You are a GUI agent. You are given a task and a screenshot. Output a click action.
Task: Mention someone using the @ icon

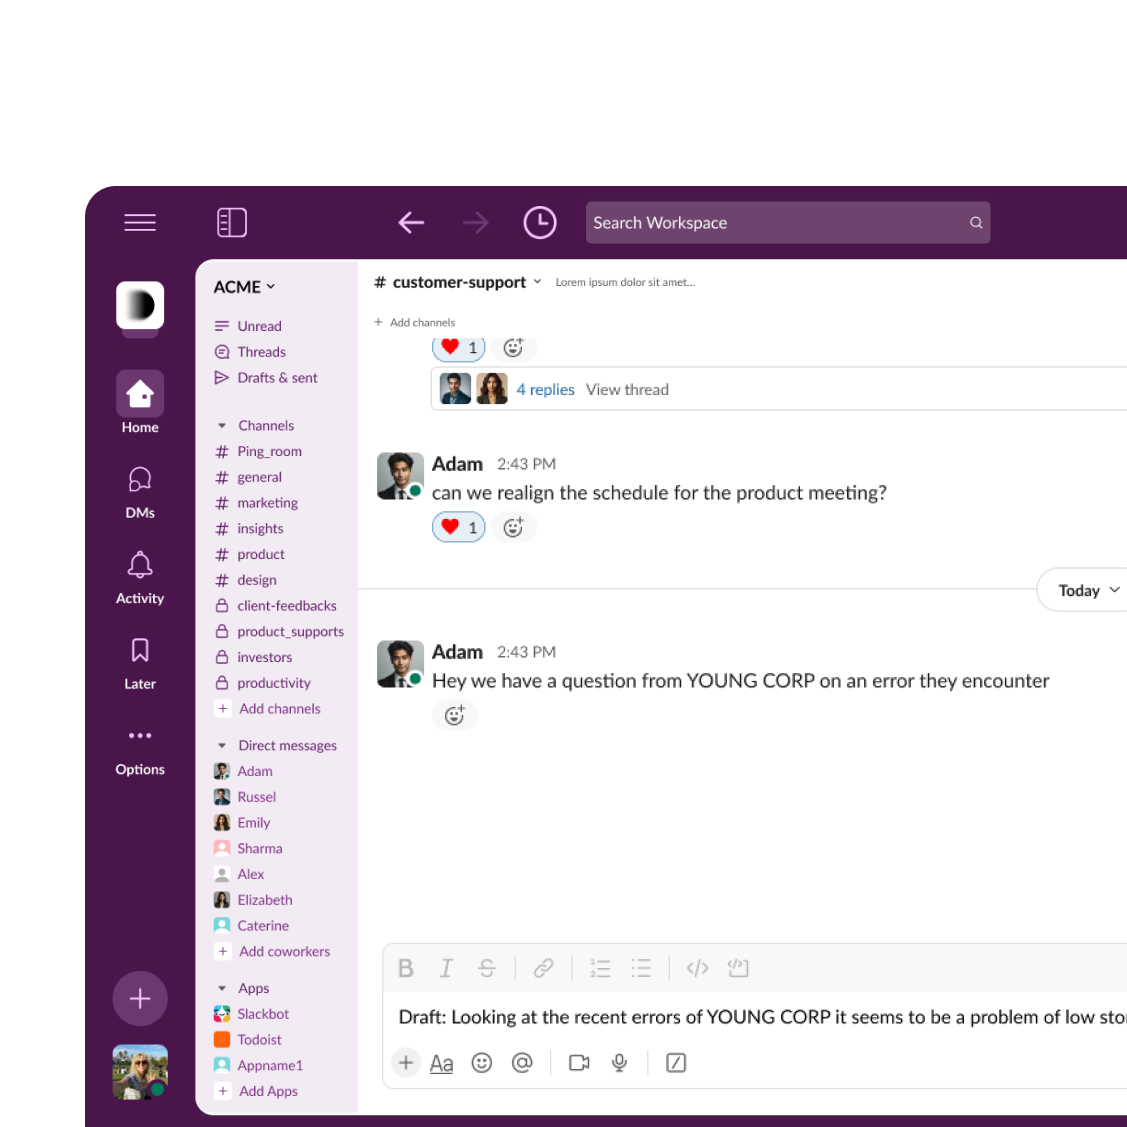pyautogui.click(x=521, y=1063)
